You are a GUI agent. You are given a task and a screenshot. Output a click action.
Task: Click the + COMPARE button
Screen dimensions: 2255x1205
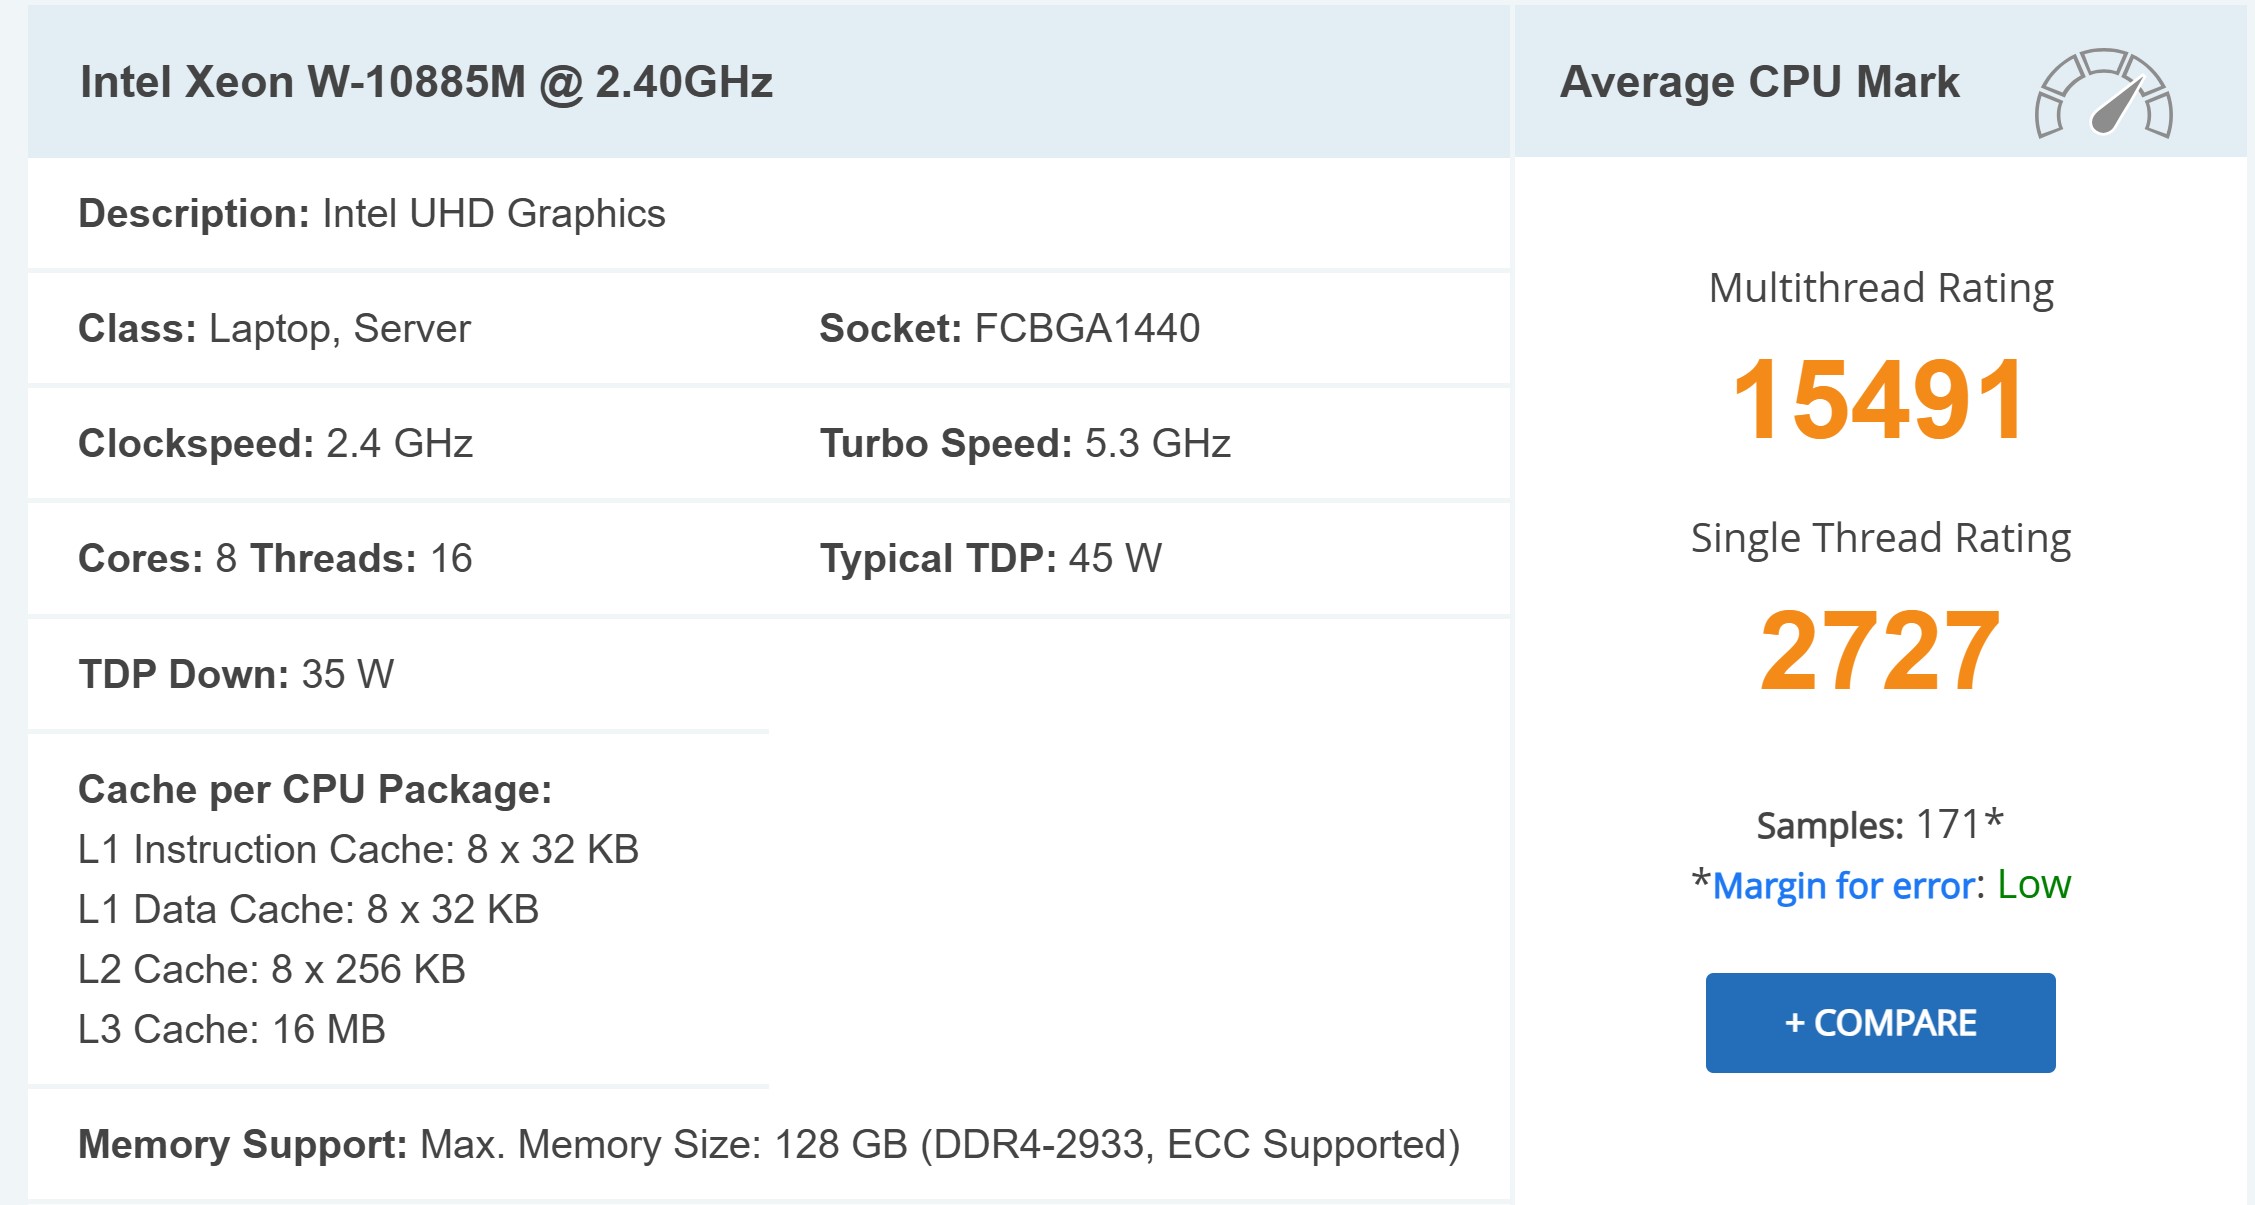click(1880, 1022)
